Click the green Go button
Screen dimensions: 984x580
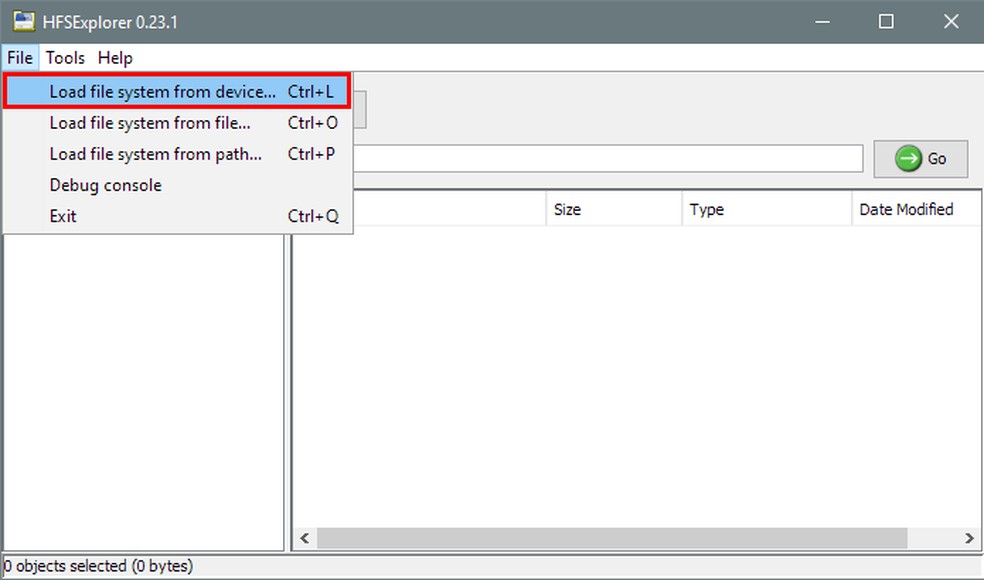[921, 159]
